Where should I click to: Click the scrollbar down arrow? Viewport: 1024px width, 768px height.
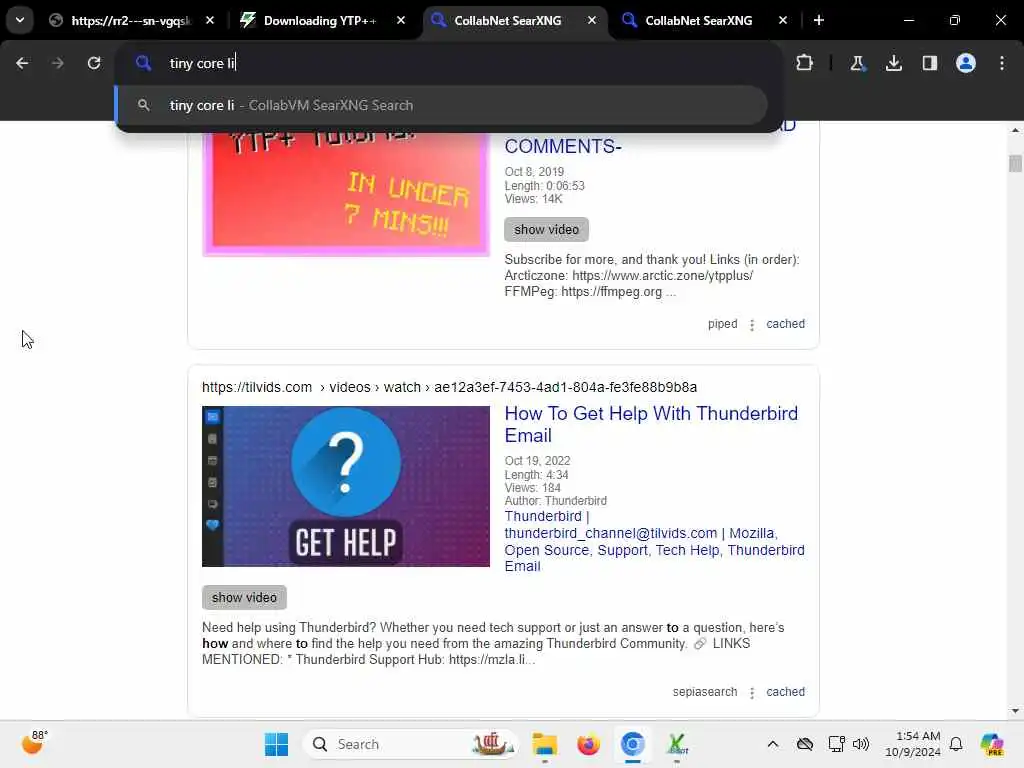pyautogui.click(x=1015, y=711)
